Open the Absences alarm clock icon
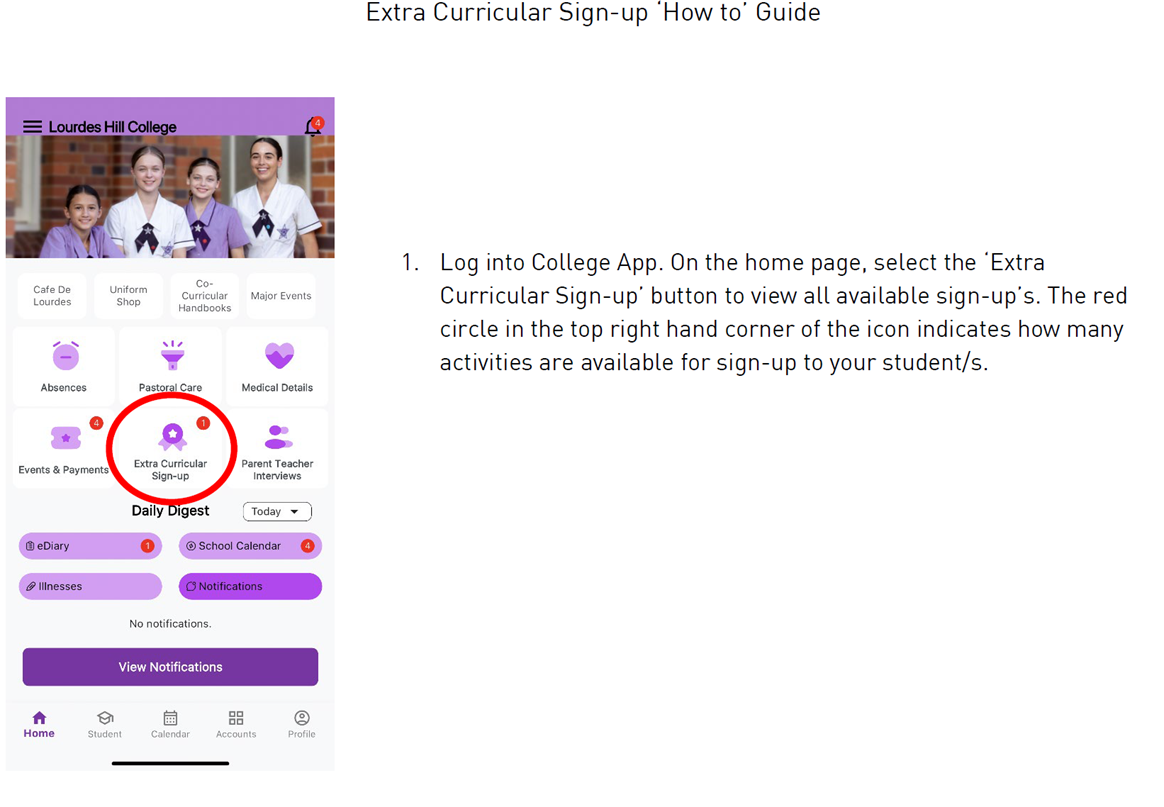 [x=65, y=356]
